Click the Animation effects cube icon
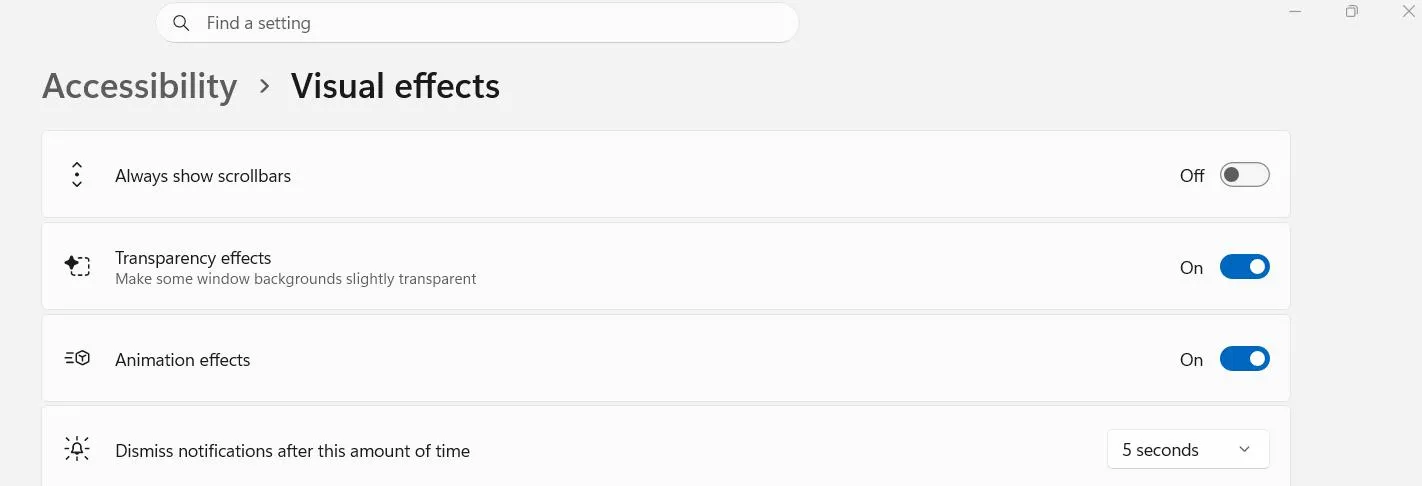The image size is (1422, 486). (x=77, y=358)
